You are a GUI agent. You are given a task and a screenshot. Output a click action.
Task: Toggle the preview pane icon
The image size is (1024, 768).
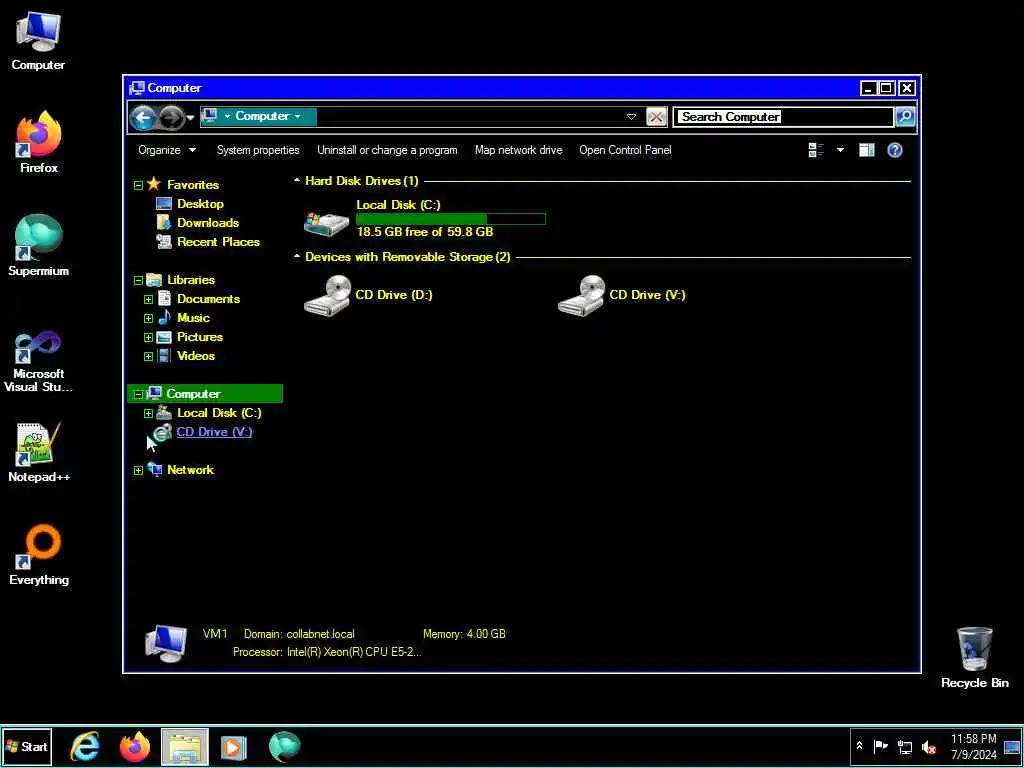867,150
